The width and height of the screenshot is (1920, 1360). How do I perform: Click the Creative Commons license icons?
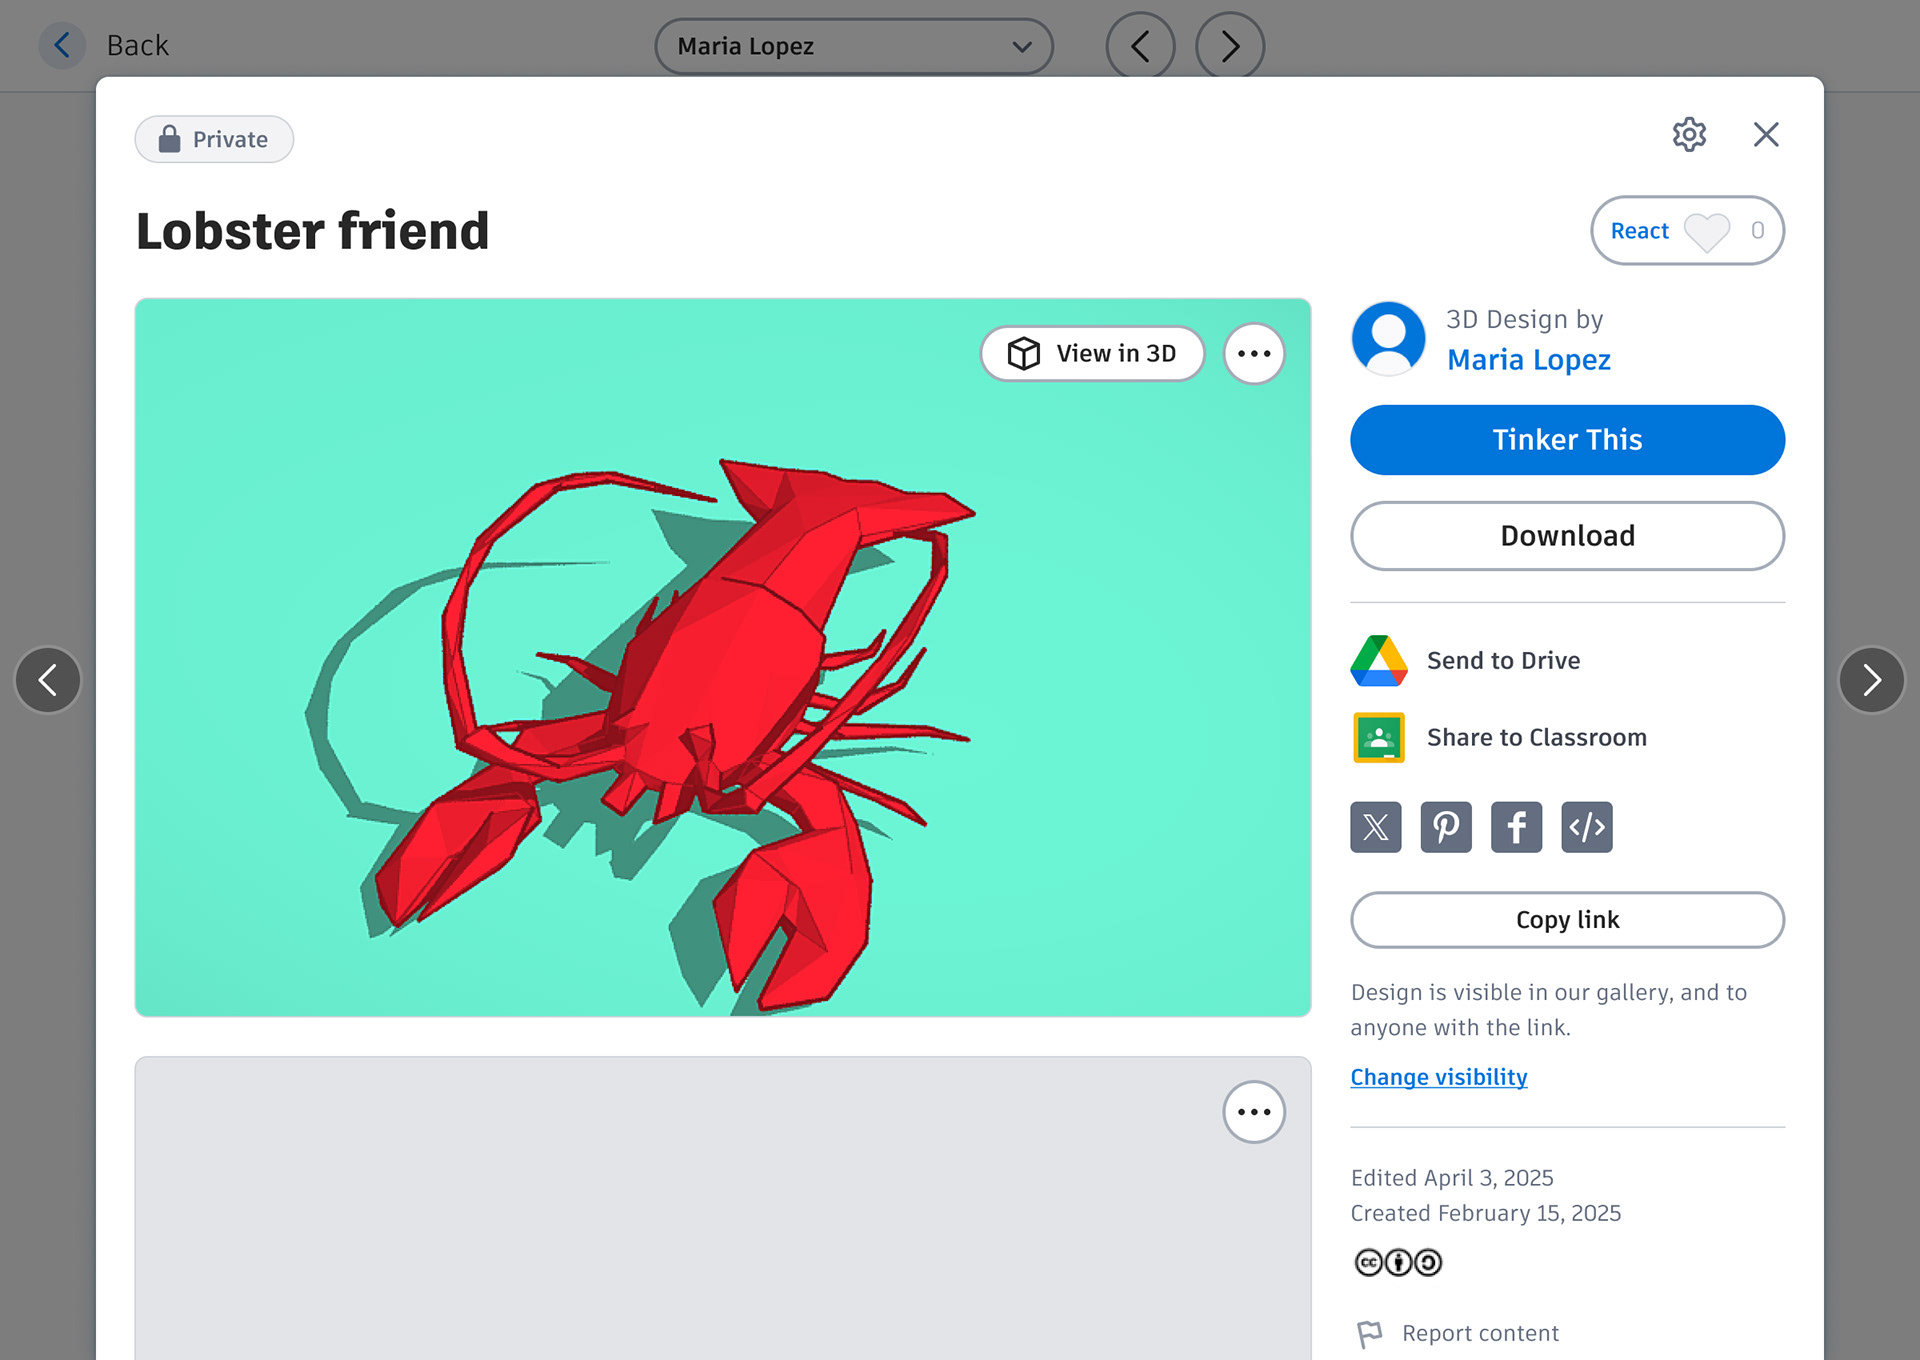coord(1397,1263)
